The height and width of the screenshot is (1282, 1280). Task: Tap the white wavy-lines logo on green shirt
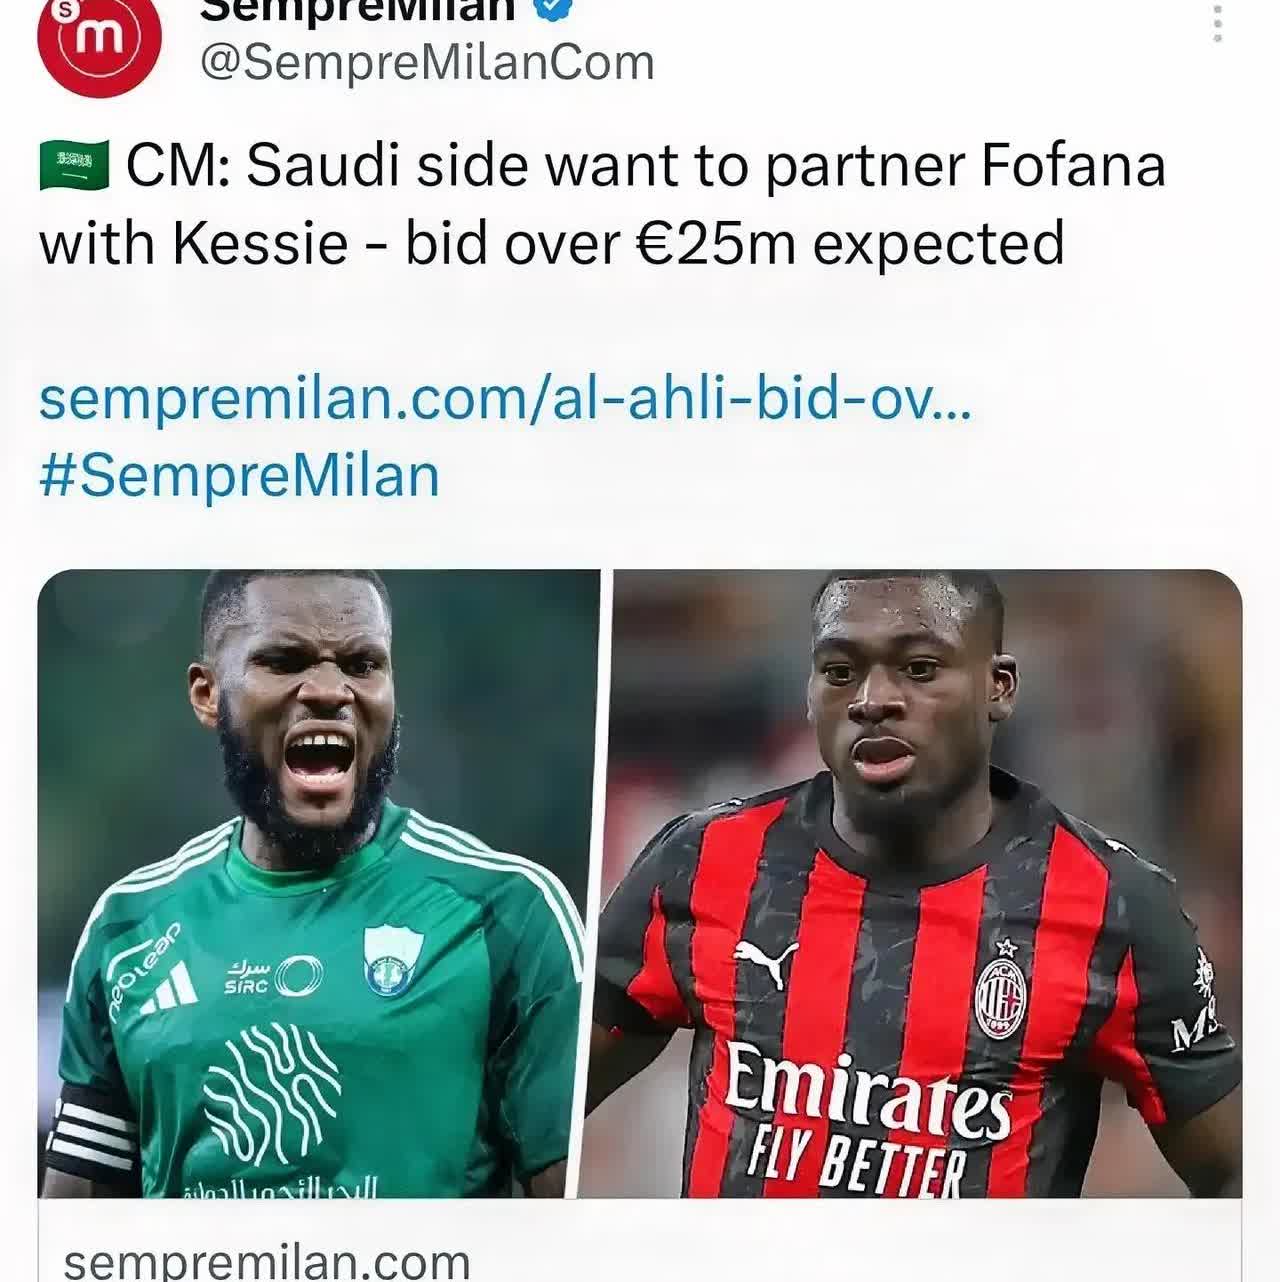[x=270, y=1093]
